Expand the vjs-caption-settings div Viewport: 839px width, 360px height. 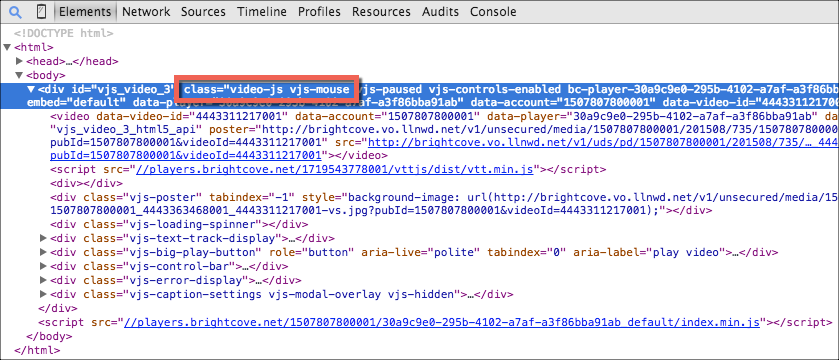pos(44,294)
